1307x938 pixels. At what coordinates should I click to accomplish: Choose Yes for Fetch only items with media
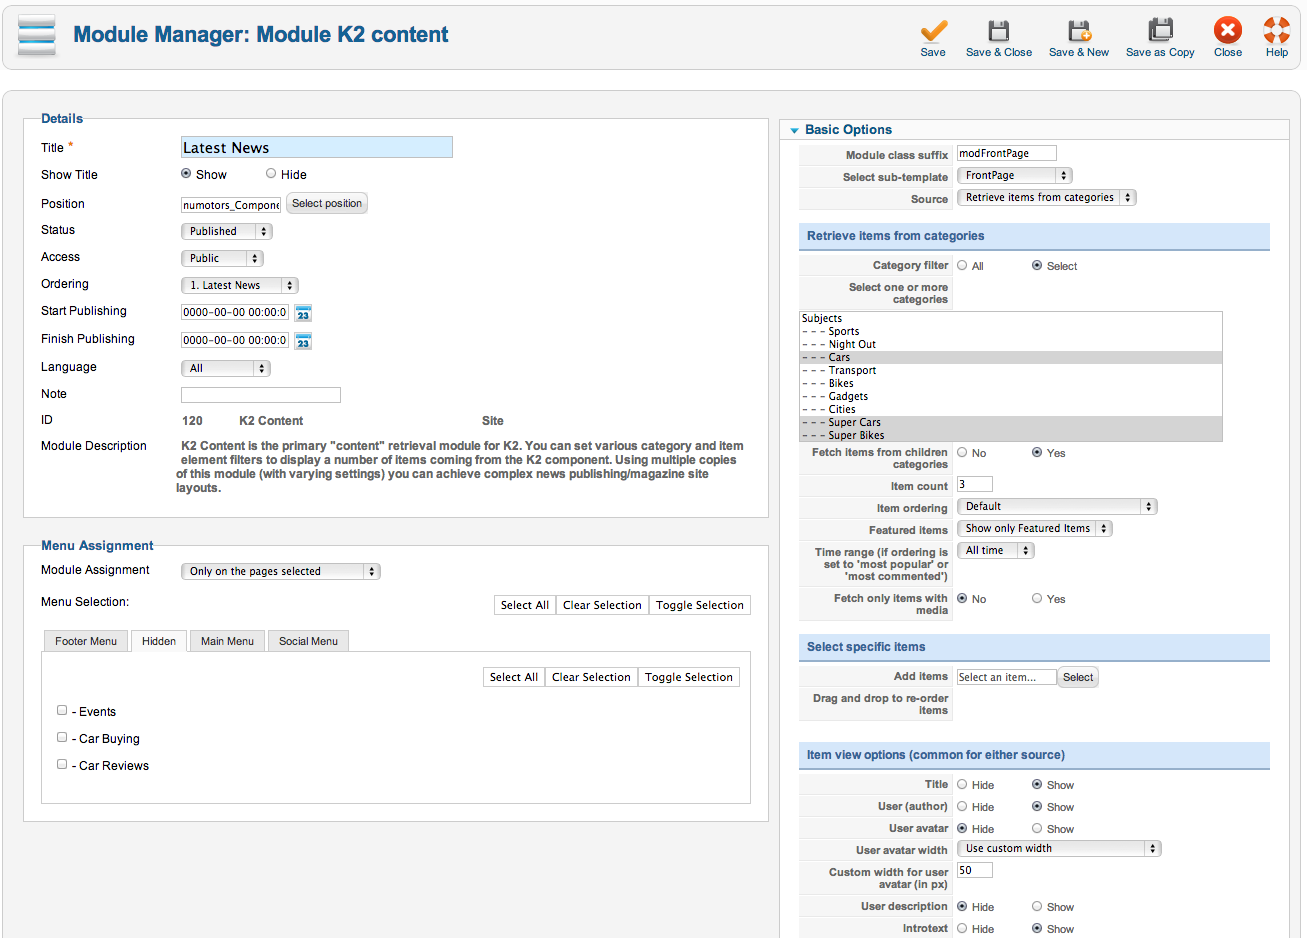pos(1037,598)
